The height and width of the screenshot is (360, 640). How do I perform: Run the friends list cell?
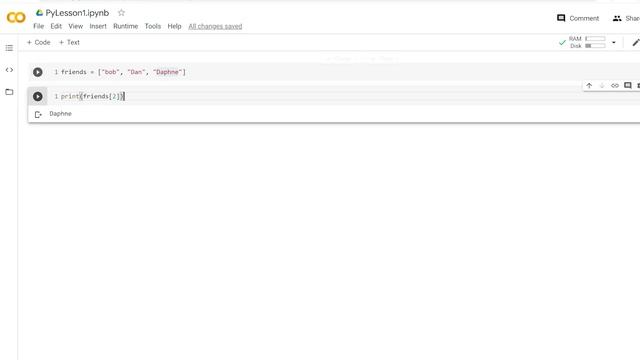pyautogui.click(x=38, y=72)
